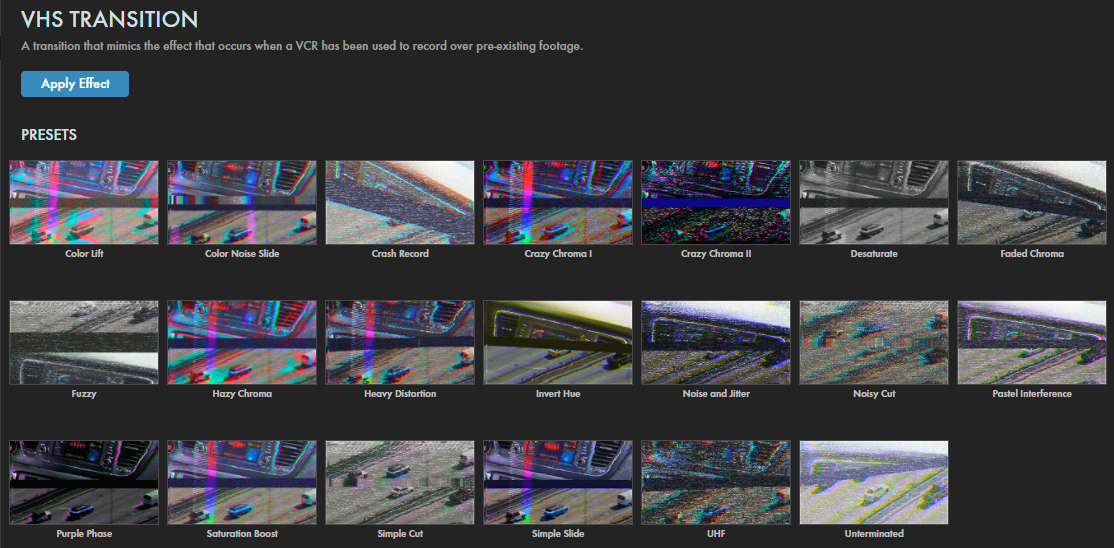
Task: Choose the Color Noise Slide preset
Action: tap(242, 202)
